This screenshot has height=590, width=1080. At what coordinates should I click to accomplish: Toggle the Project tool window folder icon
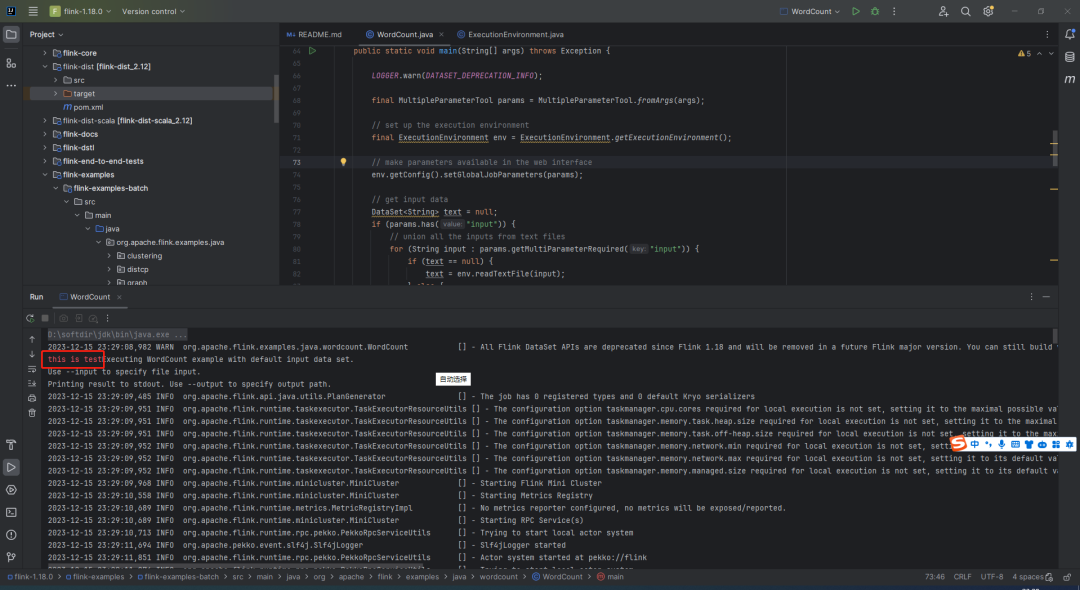click(x=11, y=34)
